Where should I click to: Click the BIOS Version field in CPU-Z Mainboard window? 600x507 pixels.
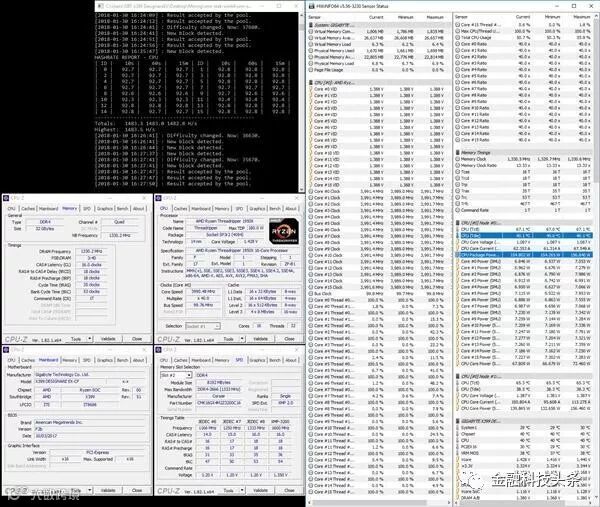tap(90, 429)
